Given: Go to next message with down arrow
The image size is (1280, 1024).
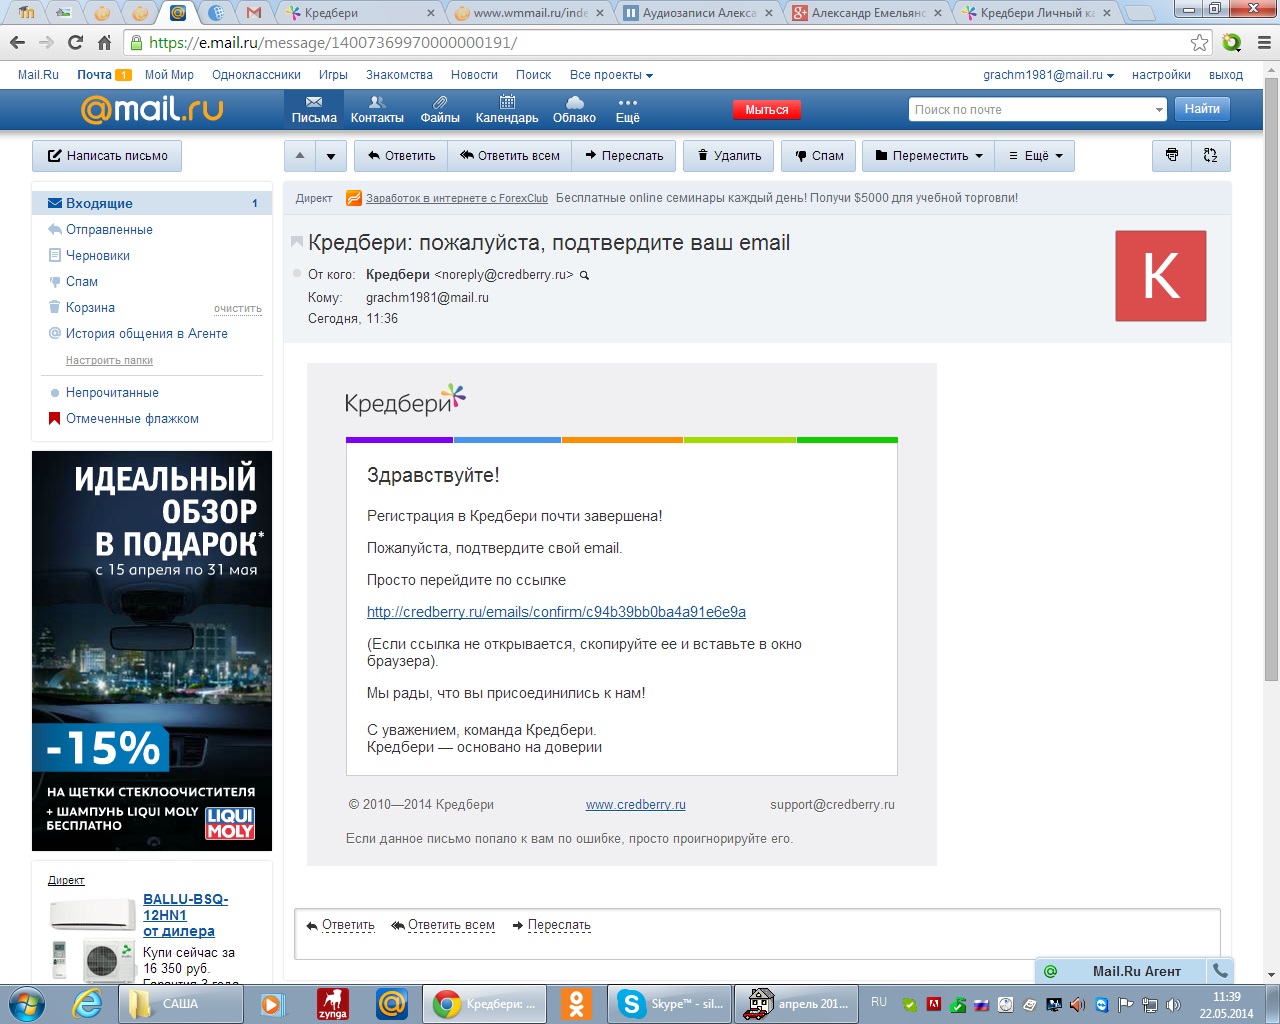Looking at the screenshot, I should click(x=331, y=156).
